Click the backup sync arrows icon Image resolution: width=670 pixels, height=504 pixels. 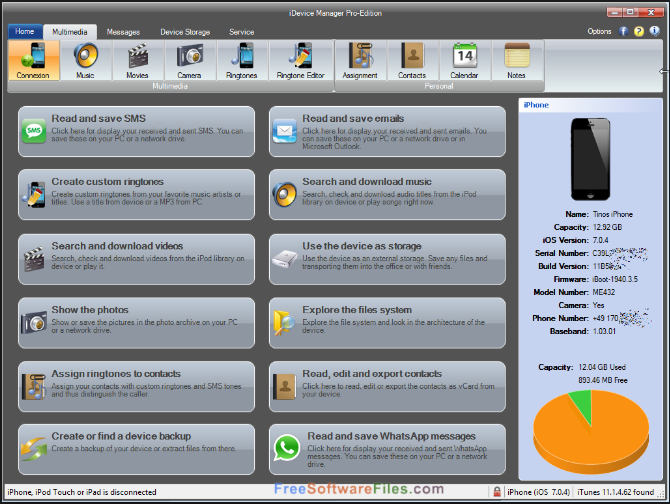click(x=34, y=449)
